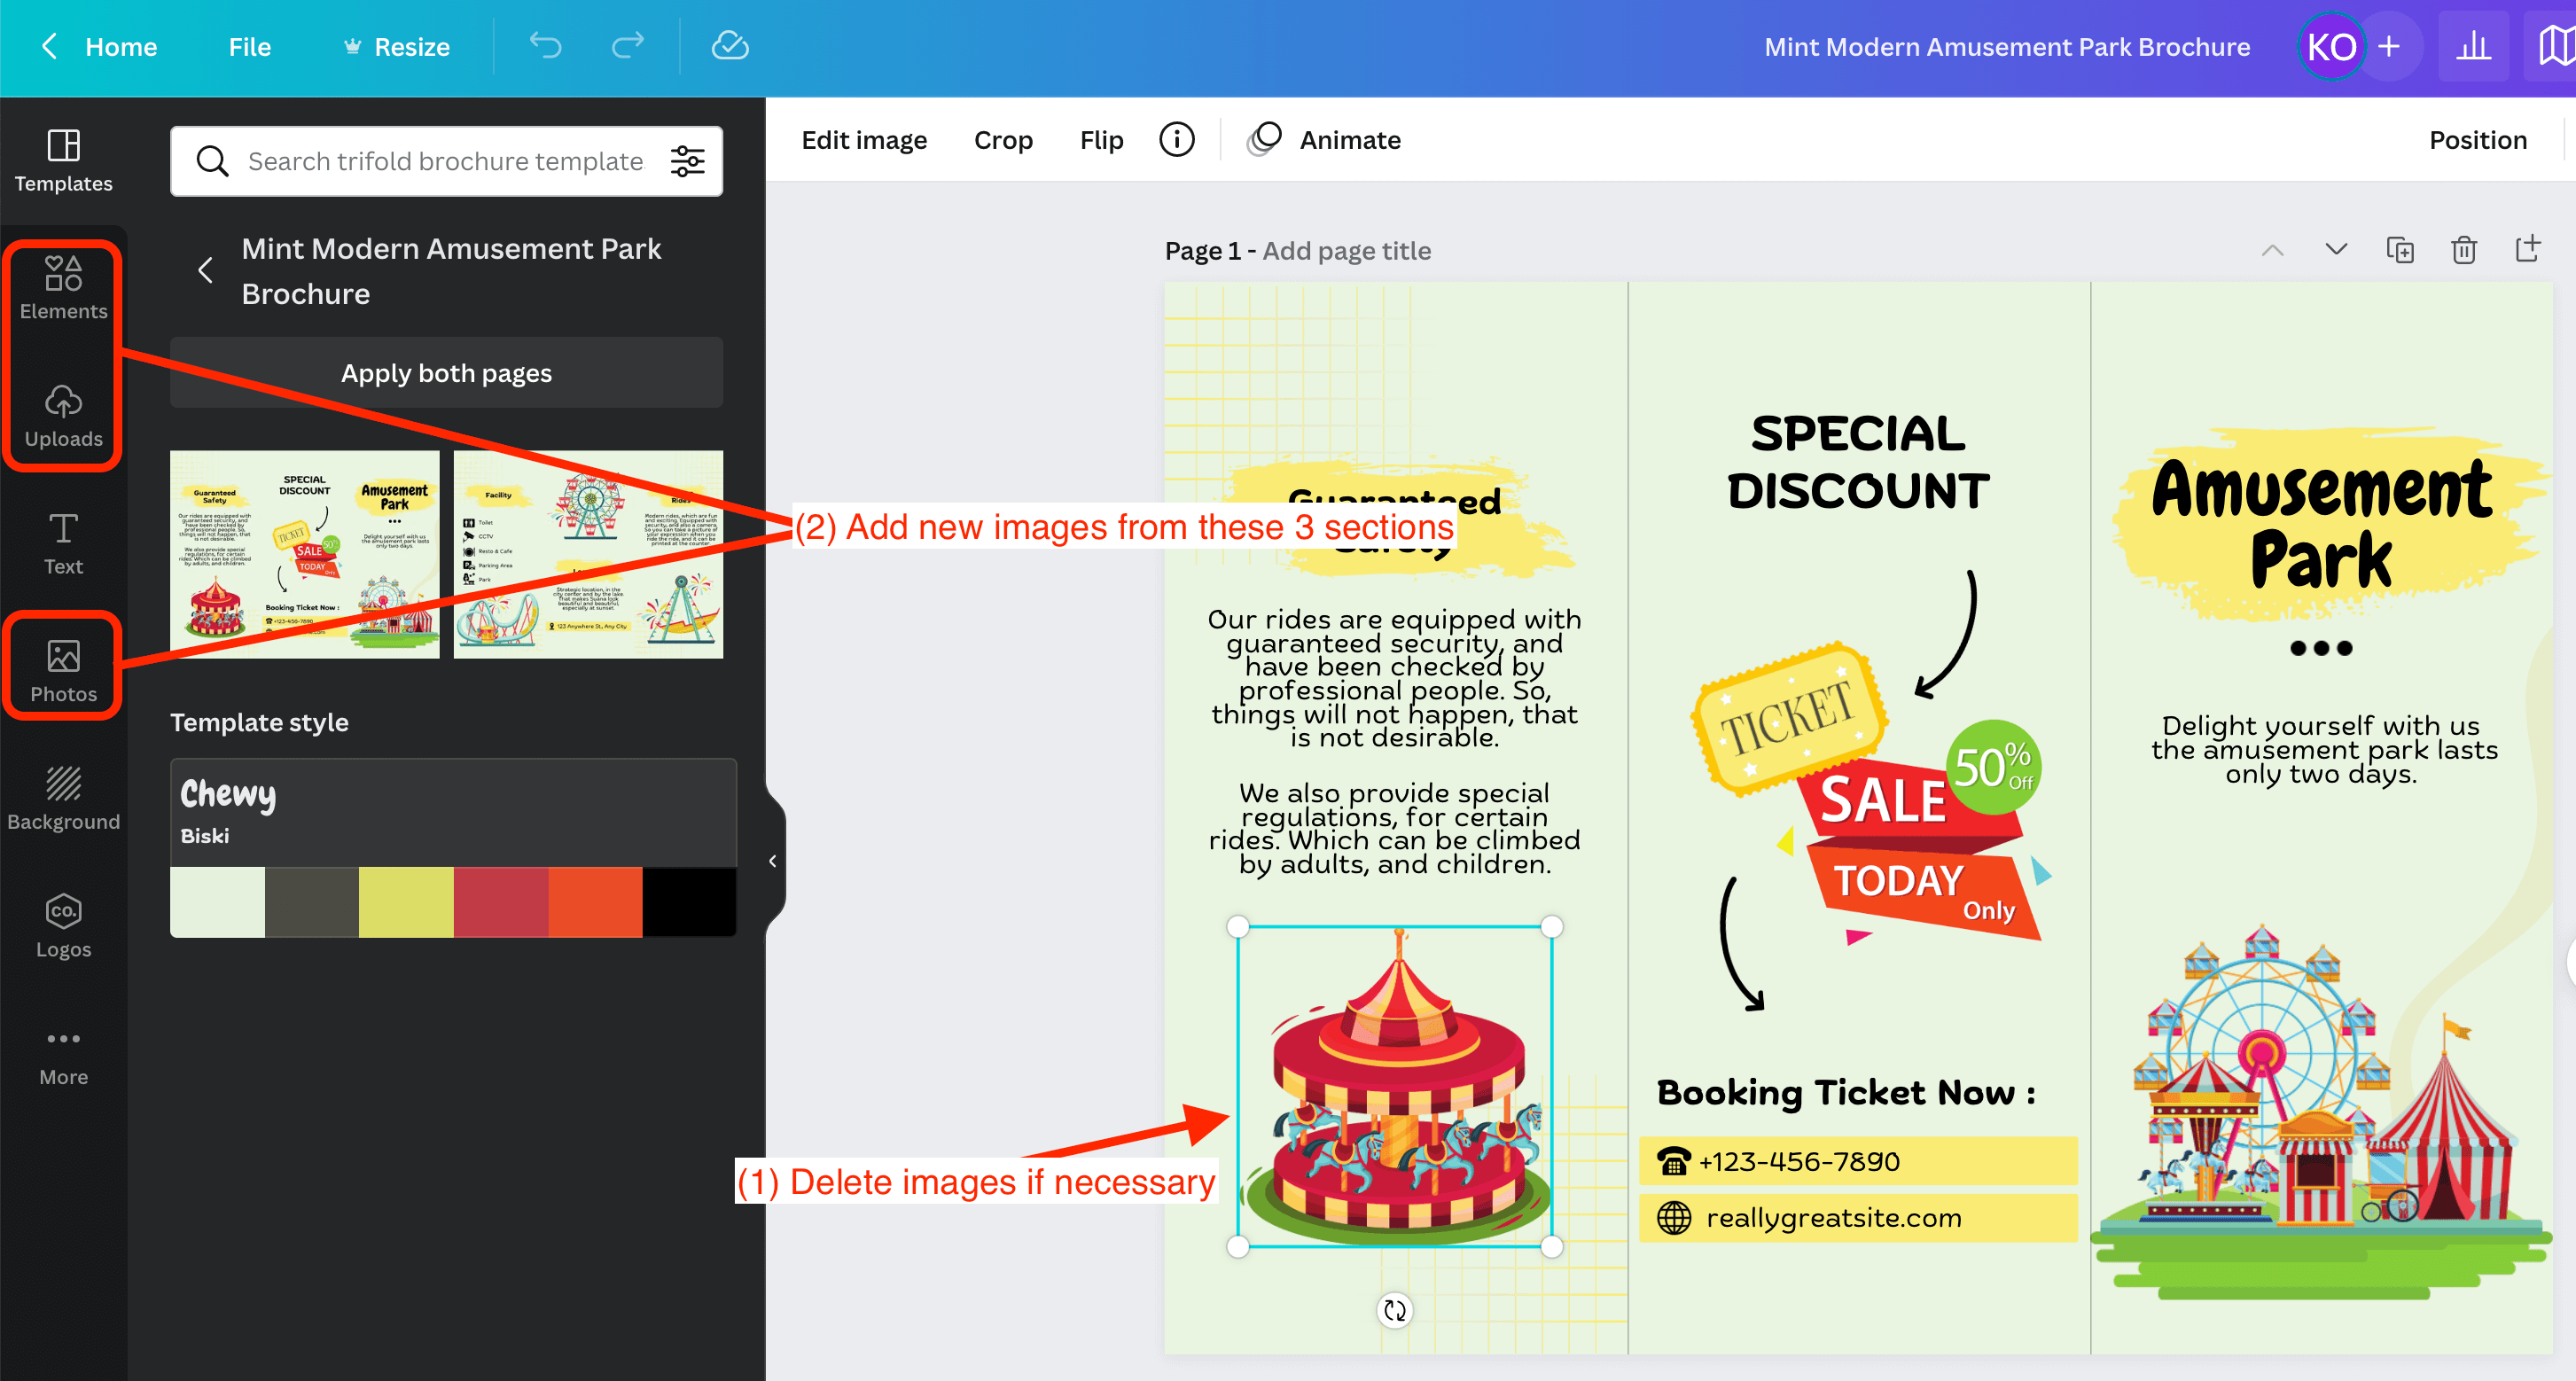This screenshot has width=2576, height=1381.
Task: Move page down with chevron
Action: pyautogui.click(x=2335, y=250)
